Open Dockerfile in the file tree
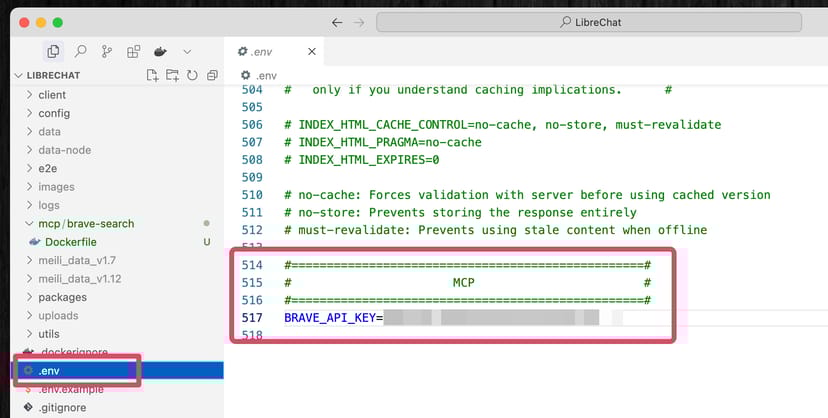The image size is (828, 418). coord(76,242)
